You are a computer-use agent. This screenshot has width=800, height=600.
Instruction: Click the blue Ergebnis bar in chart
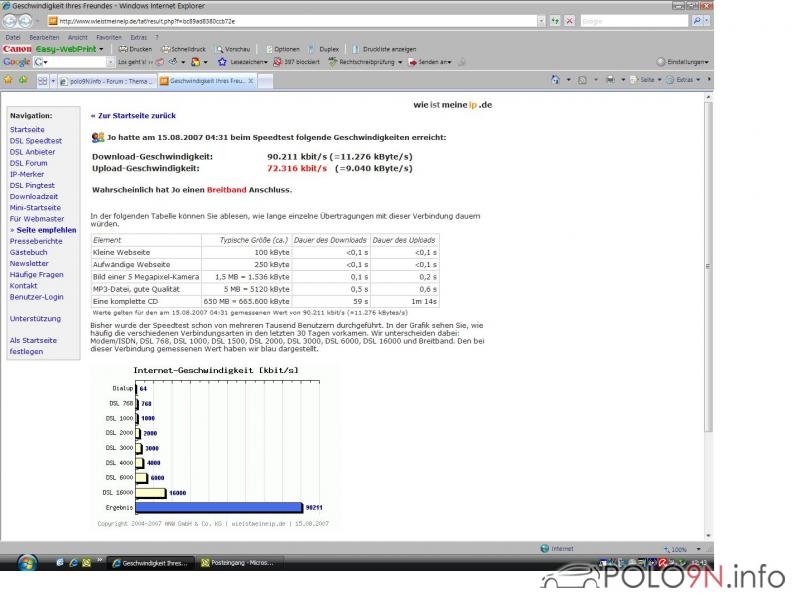[219, 507]
